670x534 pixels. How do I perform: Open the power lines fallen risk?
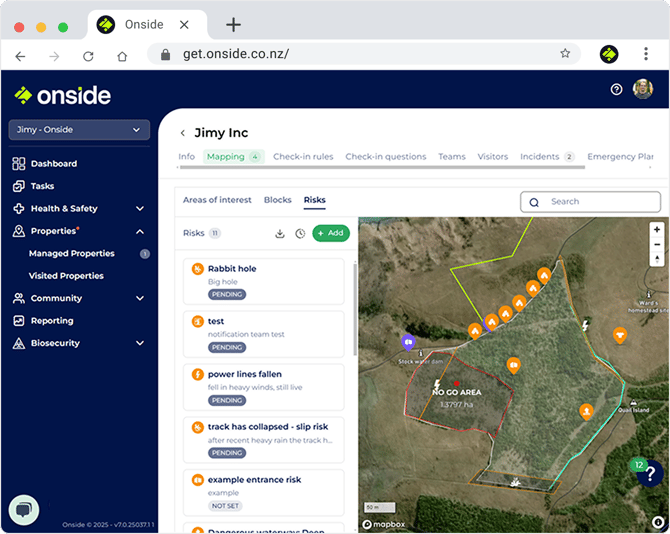[x=264, y=387]
